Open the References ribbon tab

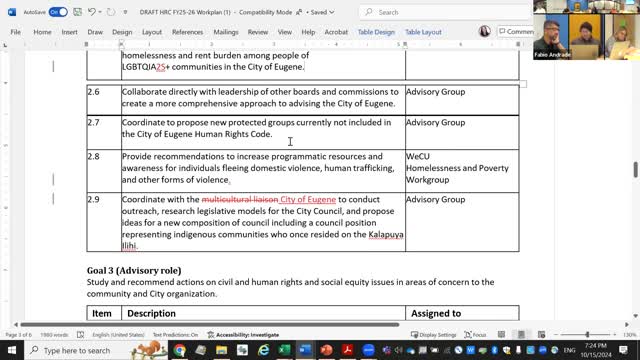187,32
